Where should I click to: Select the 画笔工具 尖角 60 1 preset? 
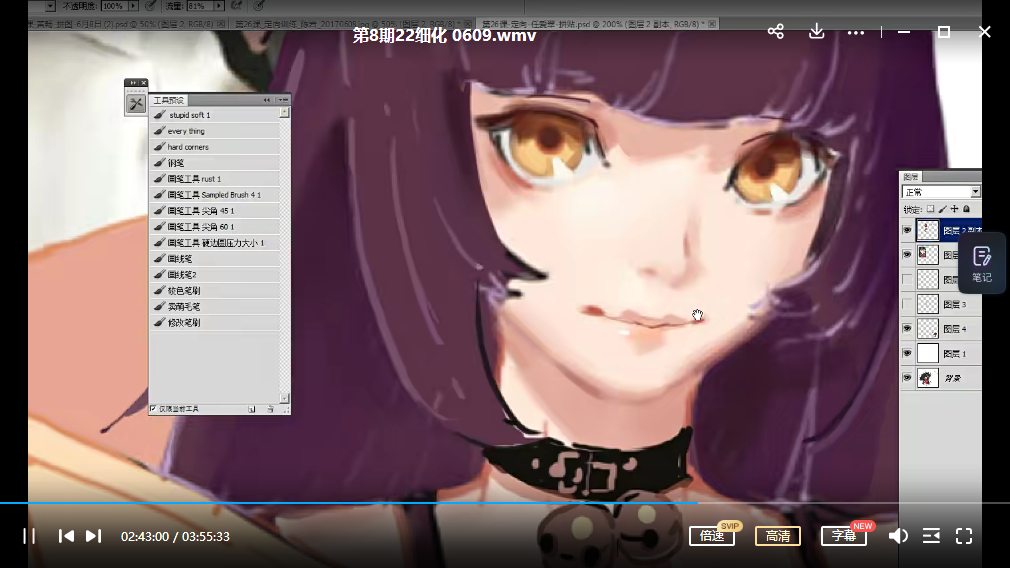tap(215, 227)
